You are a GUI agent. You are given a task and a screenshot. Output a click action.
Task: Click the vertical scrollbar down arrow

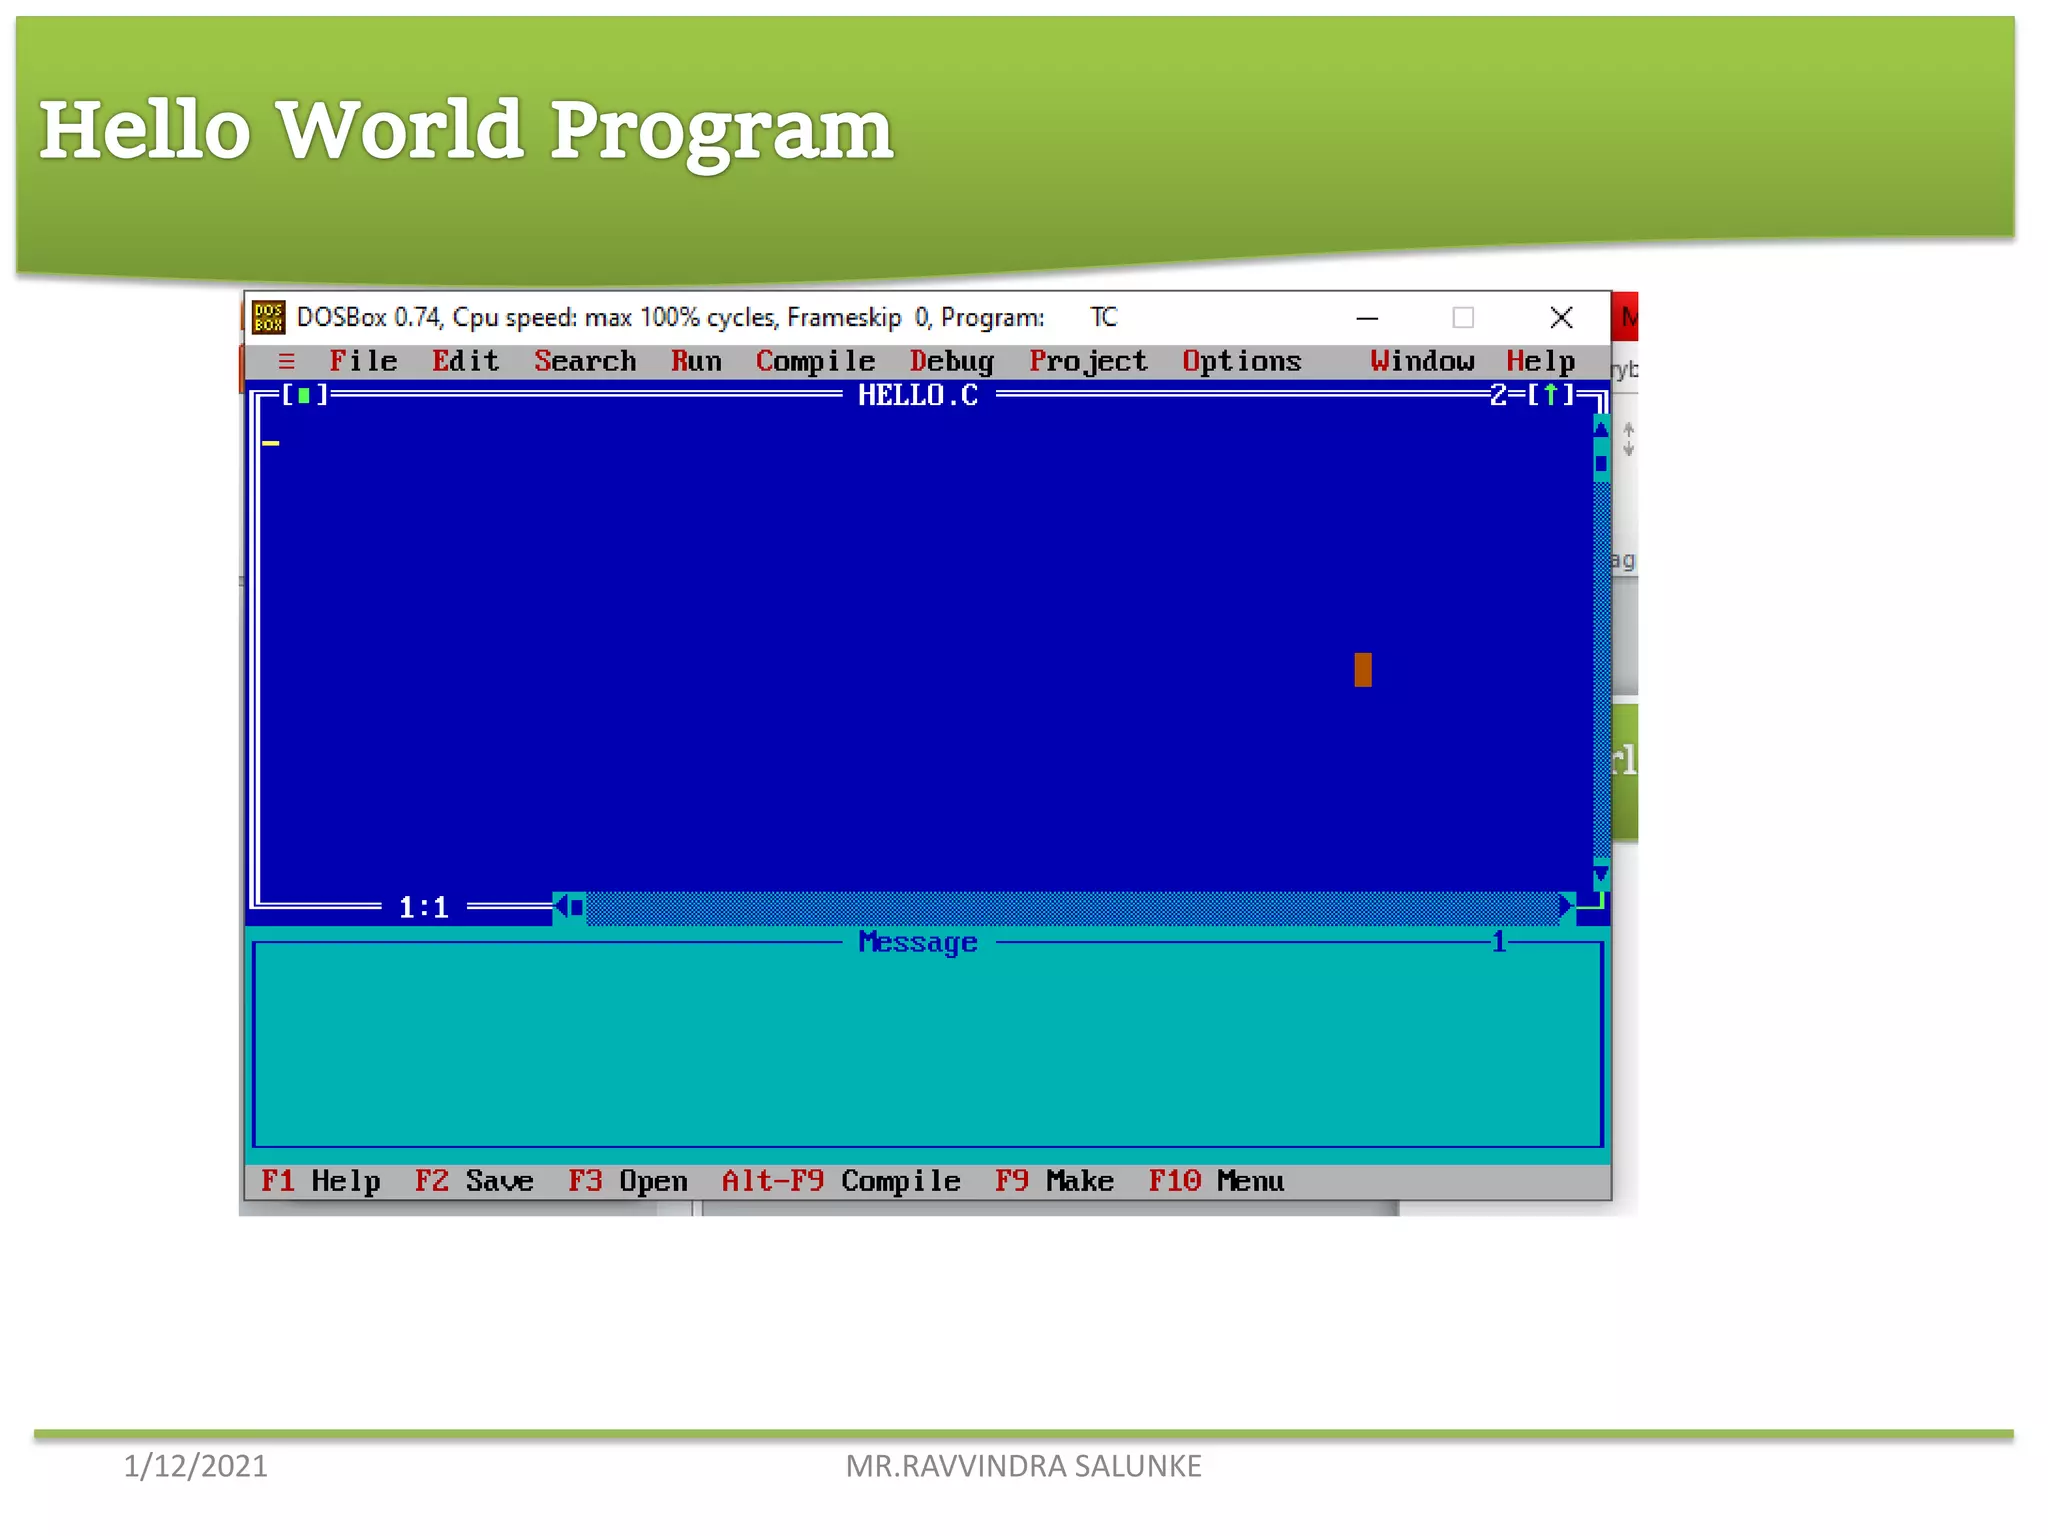pyautogui.click(x=1601, y=875)
